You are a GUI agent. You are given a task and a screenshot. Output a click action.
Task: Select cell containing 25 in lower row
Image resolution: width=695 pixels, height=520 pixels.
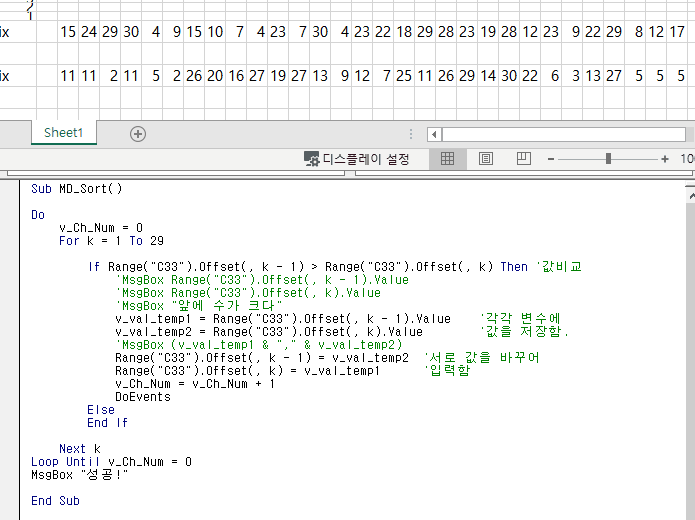pyautogui.click(x=404, y=76)
